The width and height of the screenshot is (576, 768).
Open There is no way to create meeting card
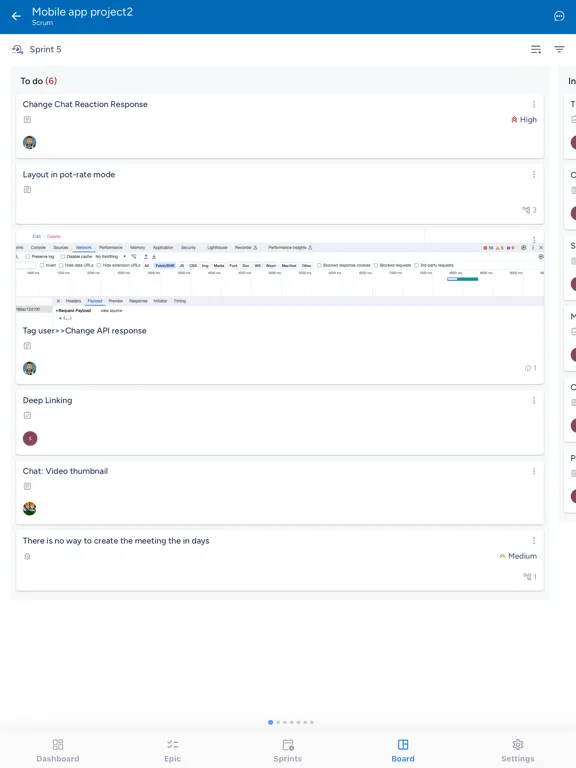coord(280,560)
